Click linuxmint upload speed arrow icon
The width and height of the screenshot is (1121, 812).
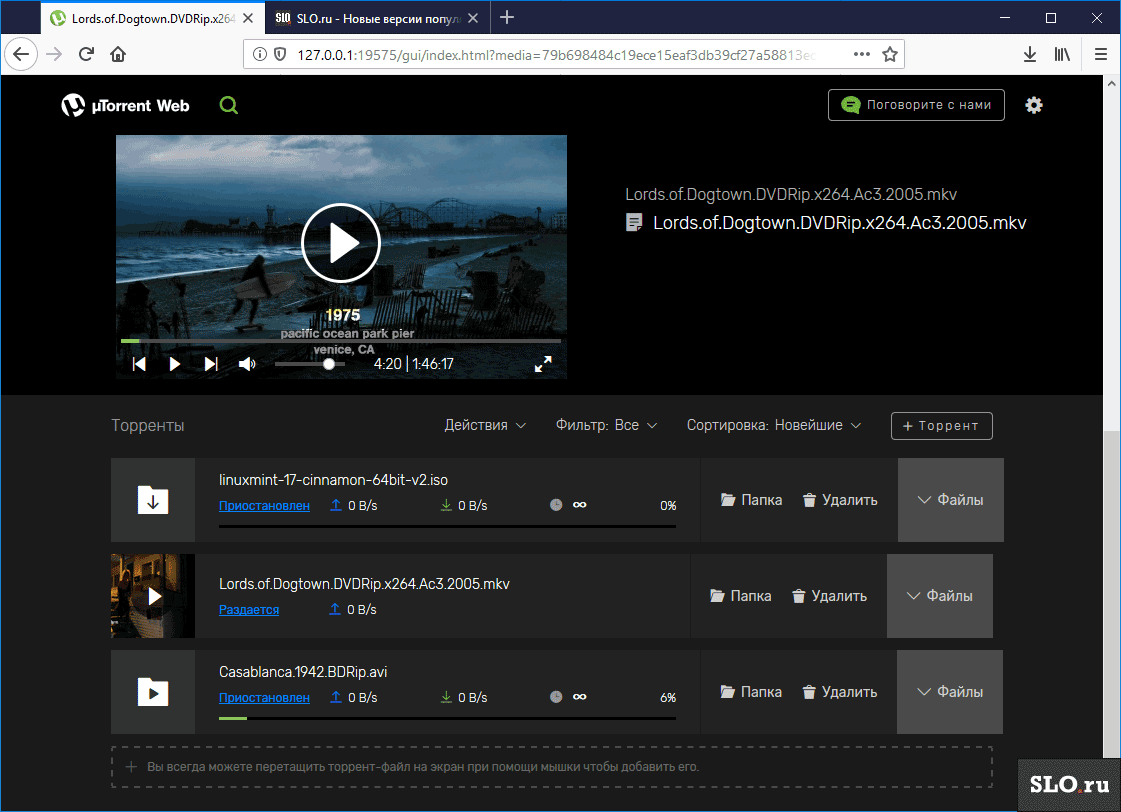[x=335, y=505]
